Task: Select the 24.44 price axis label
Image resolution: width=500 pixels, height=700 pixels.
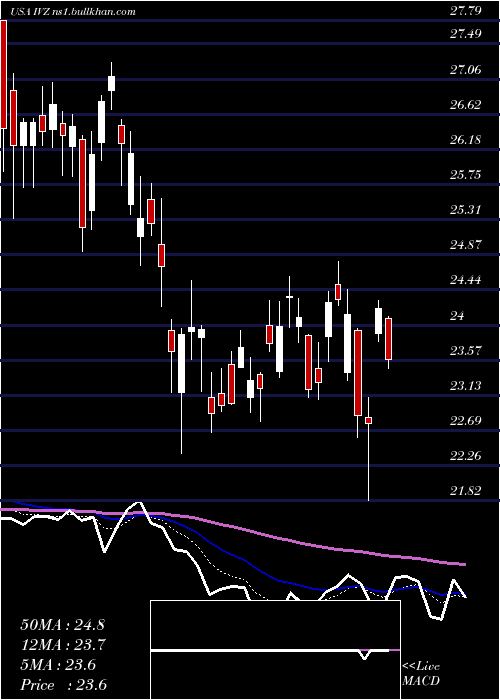Action: coord(466,280)
